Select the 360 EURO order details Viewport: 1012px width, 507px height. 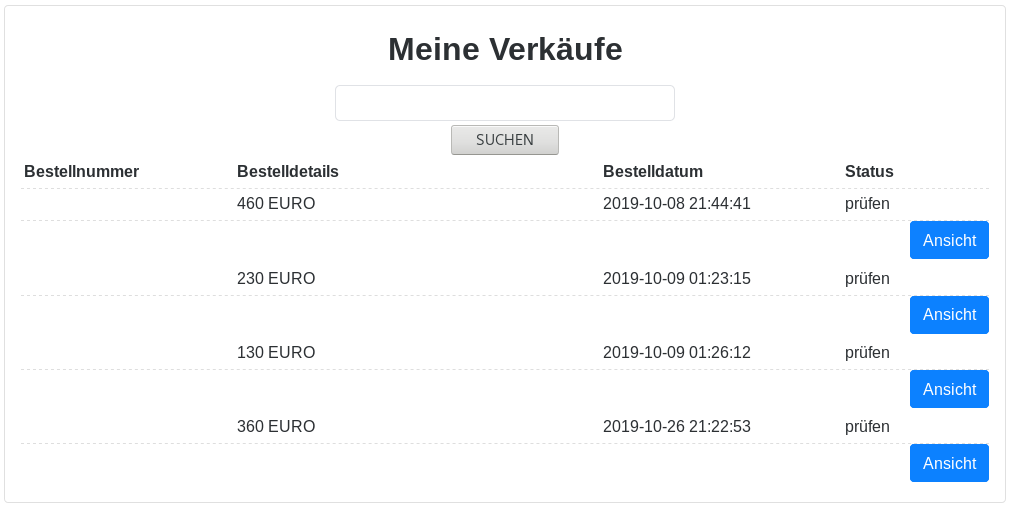coord(276,427)
